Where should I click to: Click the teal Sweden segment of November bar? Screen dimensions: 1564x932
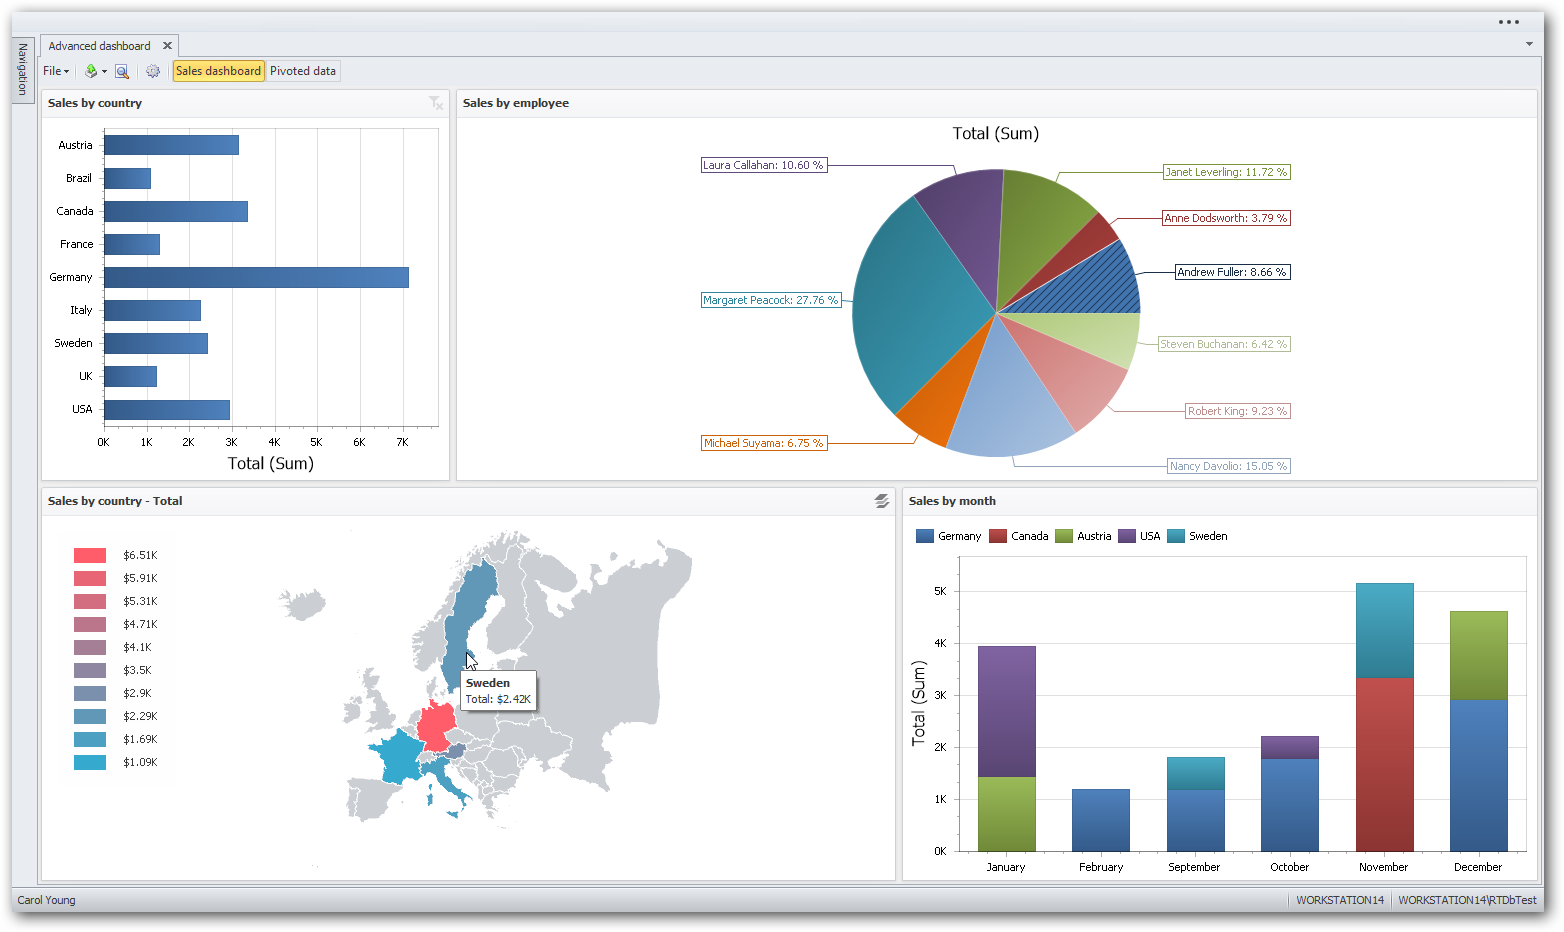[x=1385, y=630]
